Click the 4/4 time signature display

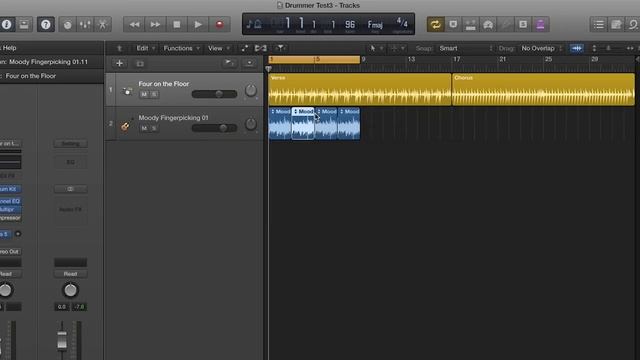point(402,22)
